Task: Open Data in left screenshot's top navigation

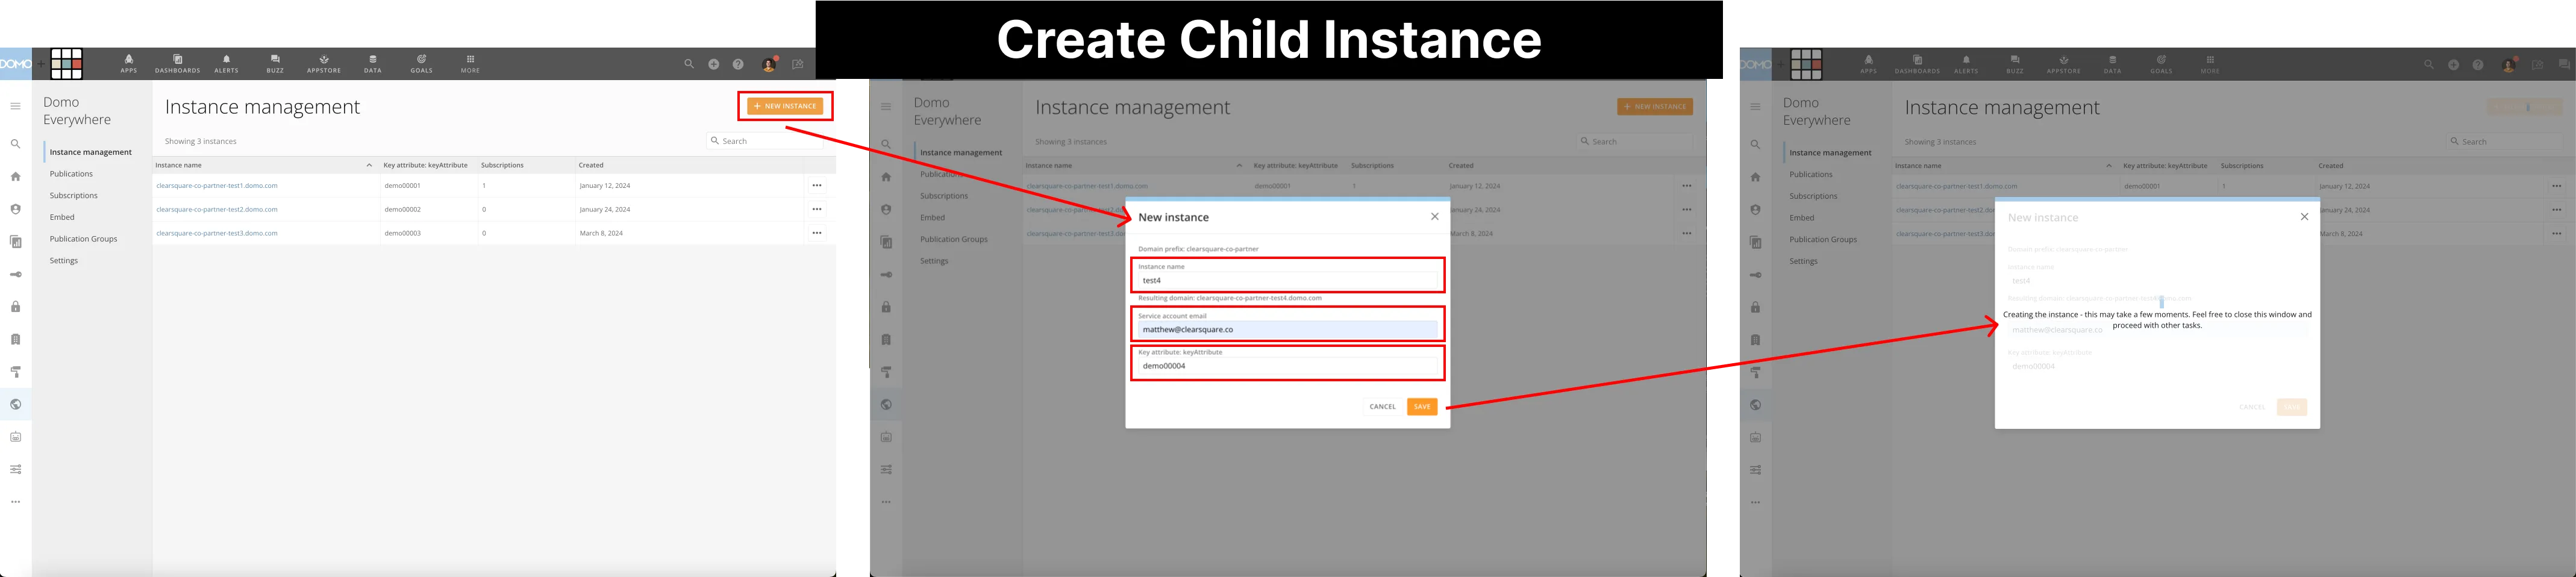Action: click(x=373, y=64)
